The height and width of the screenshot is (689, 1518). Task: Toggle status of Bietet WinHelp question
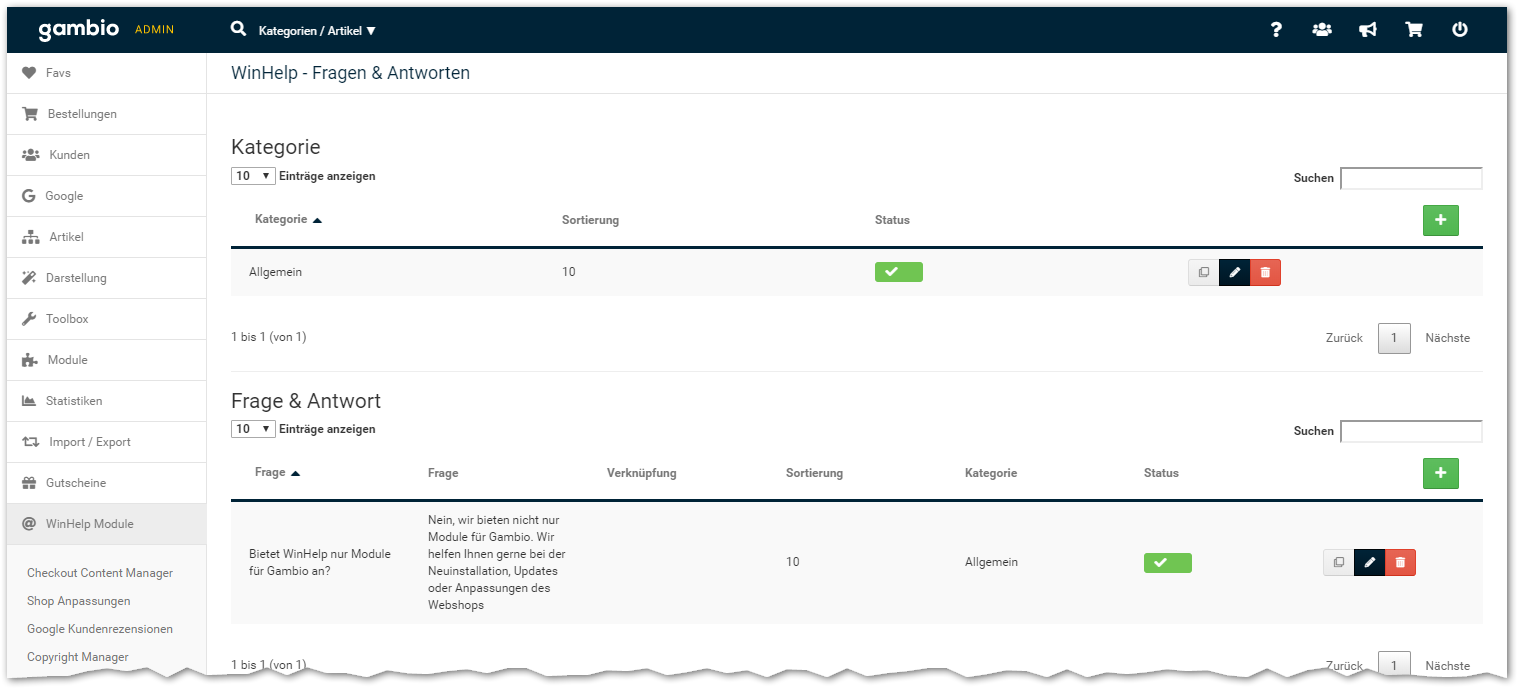[1168, 563]
